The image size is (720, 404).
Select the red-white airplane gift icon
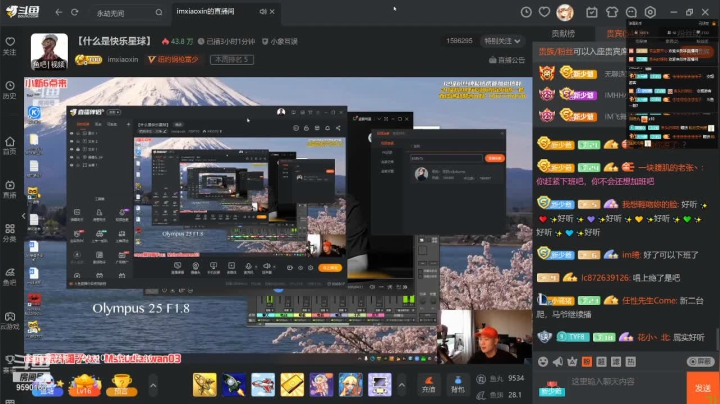click(263, 385)
